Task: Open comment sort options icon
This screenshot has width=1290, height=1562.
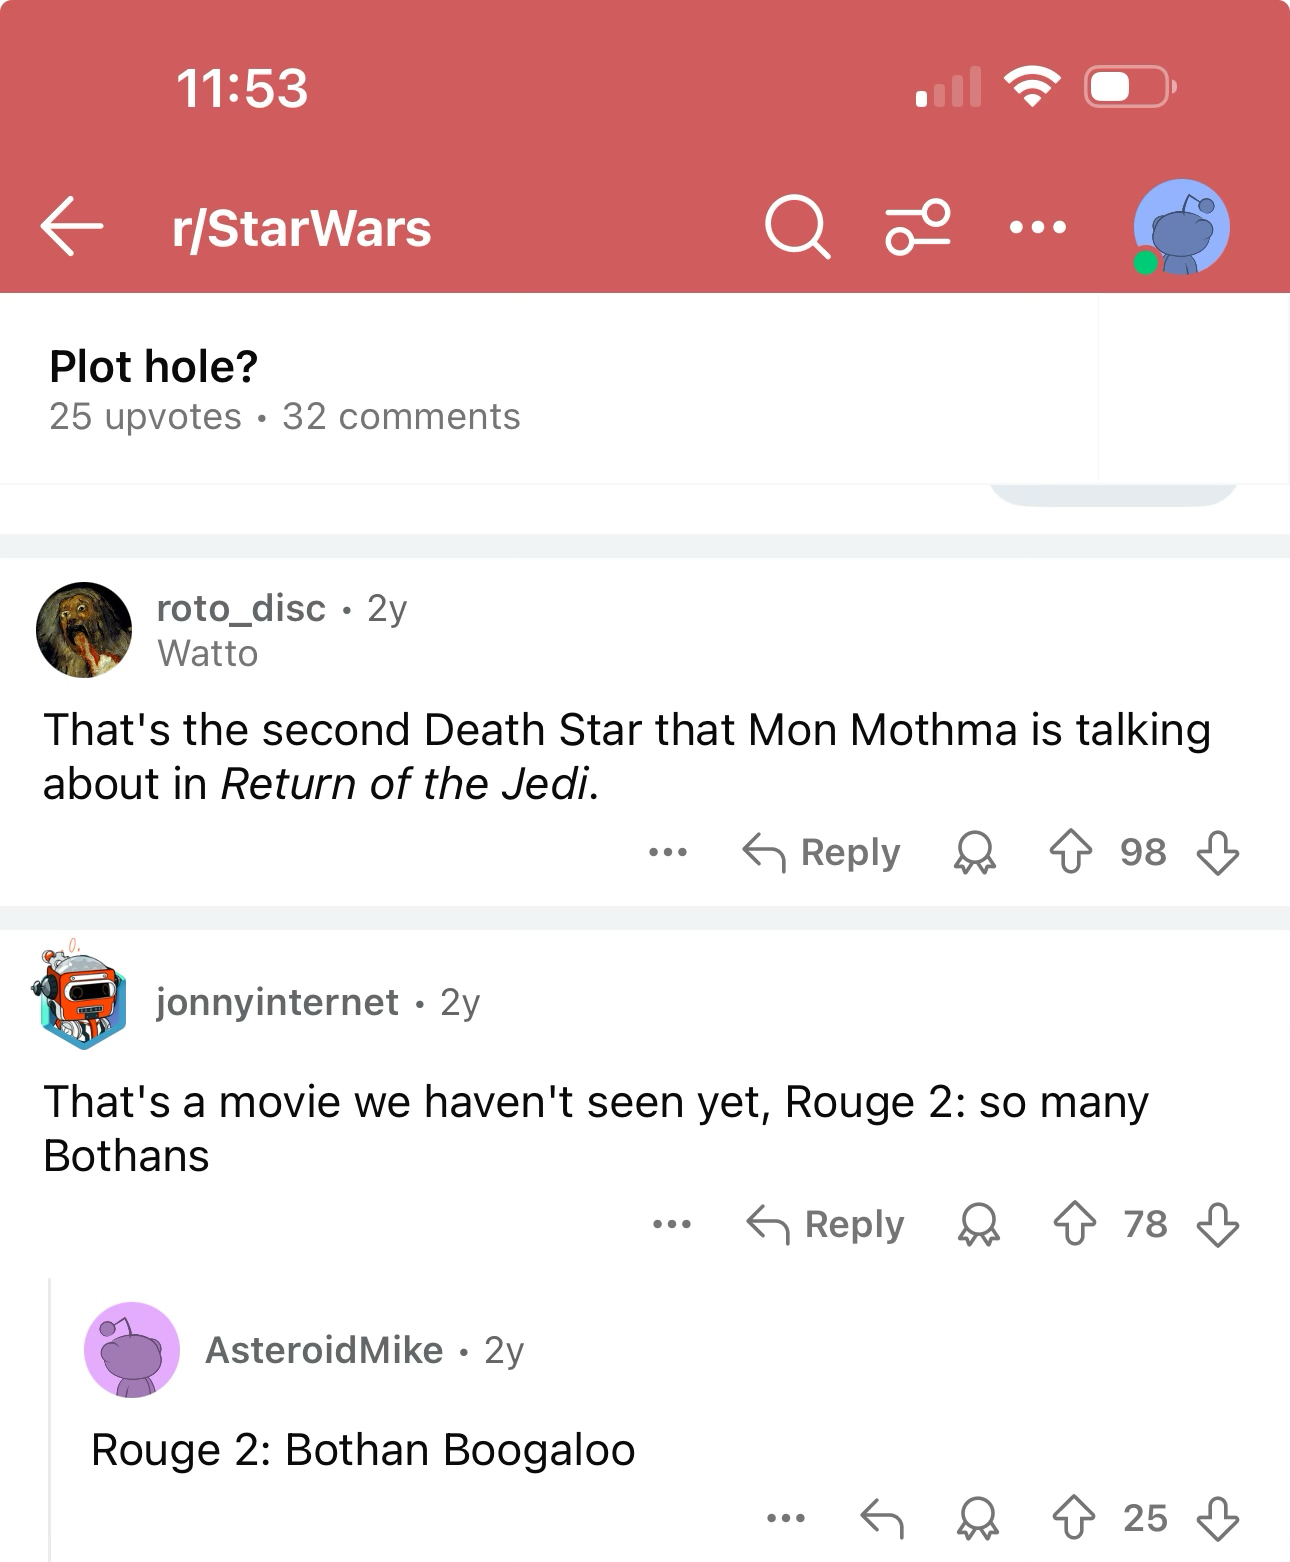Action: (917, 227)
